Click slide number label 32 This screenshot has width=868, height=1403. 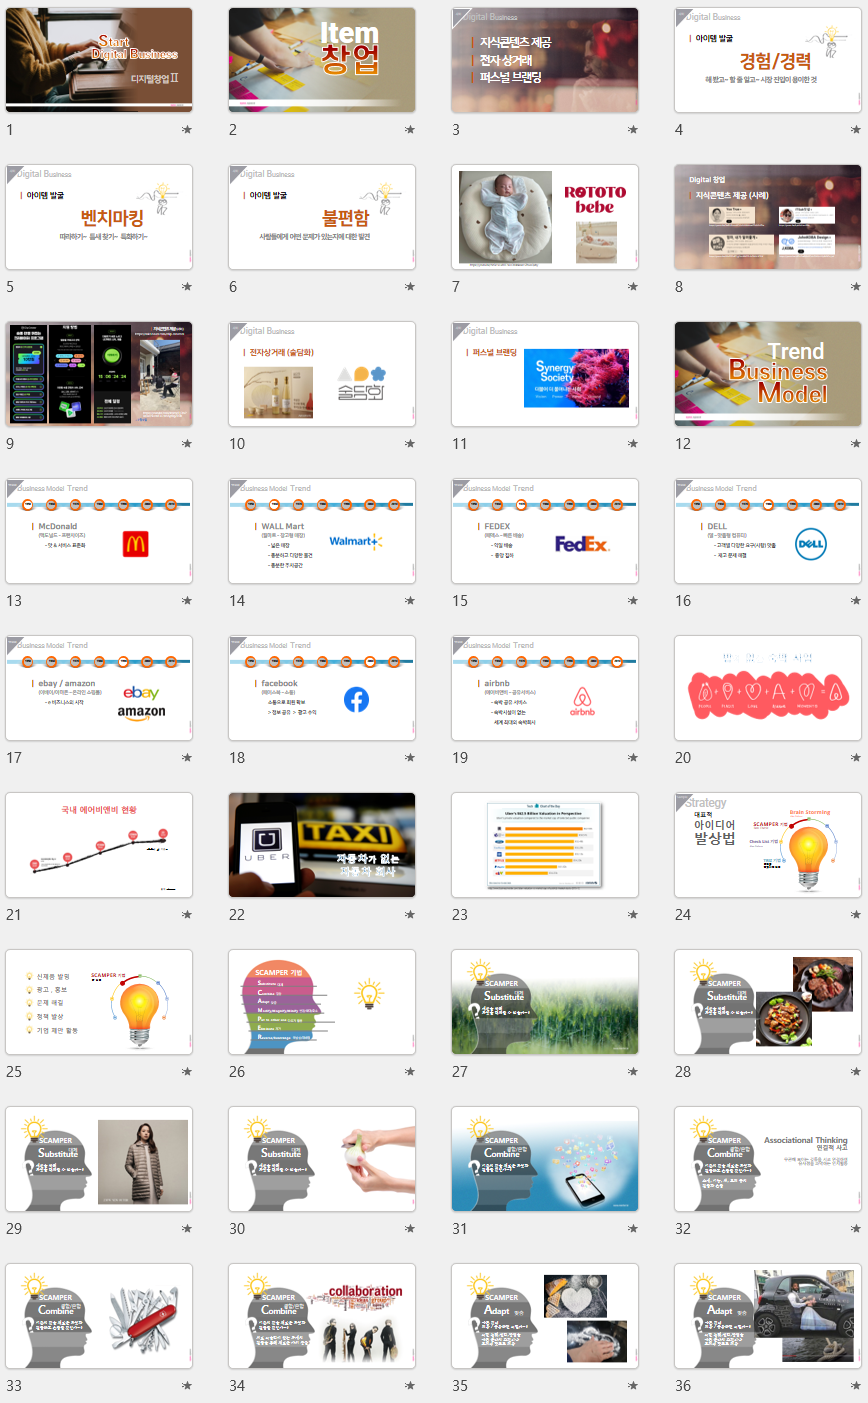tap(683, 1229)
